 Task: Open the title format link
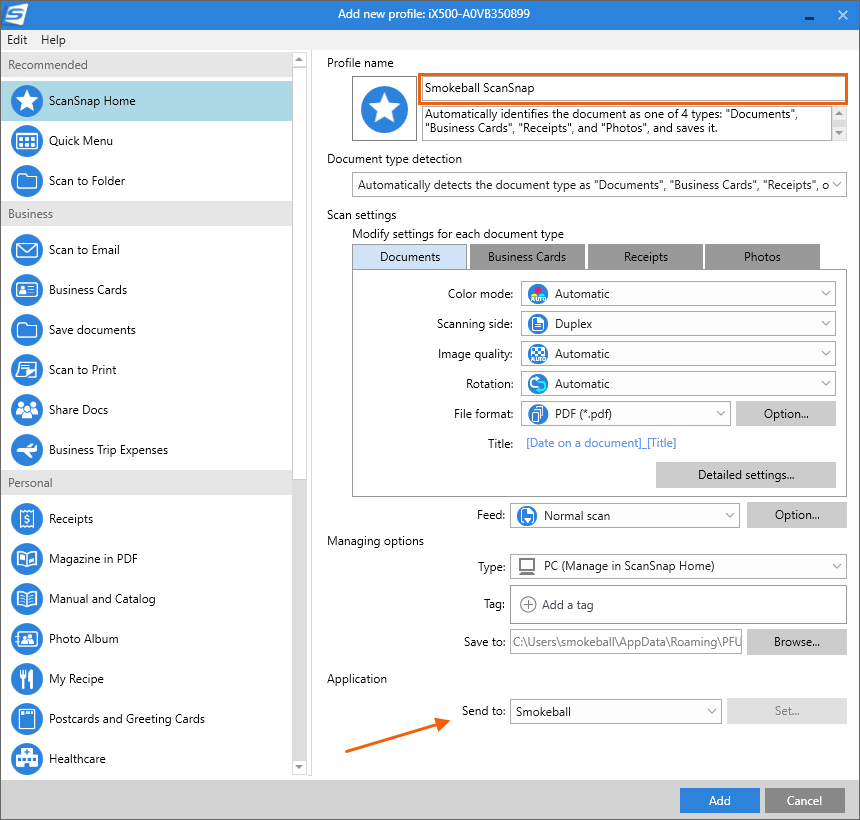[601, 443]
